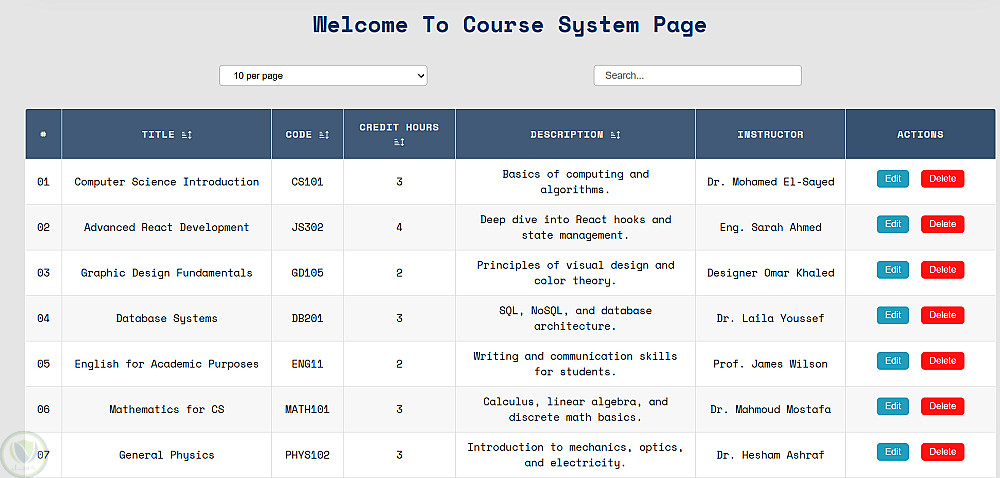Viewport: 1000px width, 478px height.
Task: Click the title 'Mathematics for CS'
Action: click(x=166, y=409)
